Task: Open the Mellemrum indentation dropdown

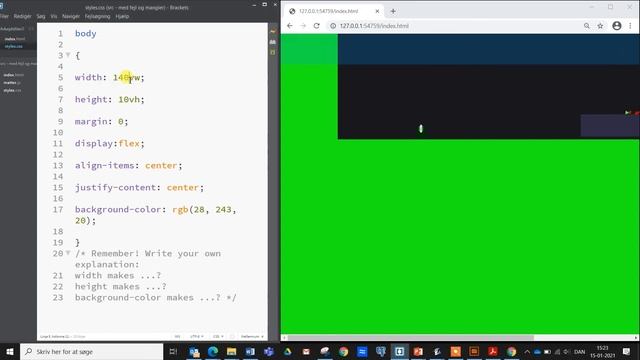Action: click(252, 337)
